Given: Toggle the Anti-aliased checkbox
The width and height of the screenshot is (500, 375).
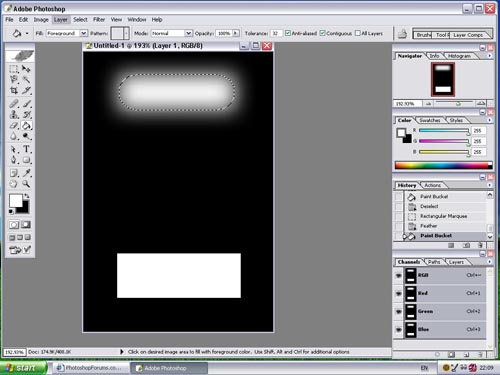Looking at the screenshot, I should click(x=288, y=33).
